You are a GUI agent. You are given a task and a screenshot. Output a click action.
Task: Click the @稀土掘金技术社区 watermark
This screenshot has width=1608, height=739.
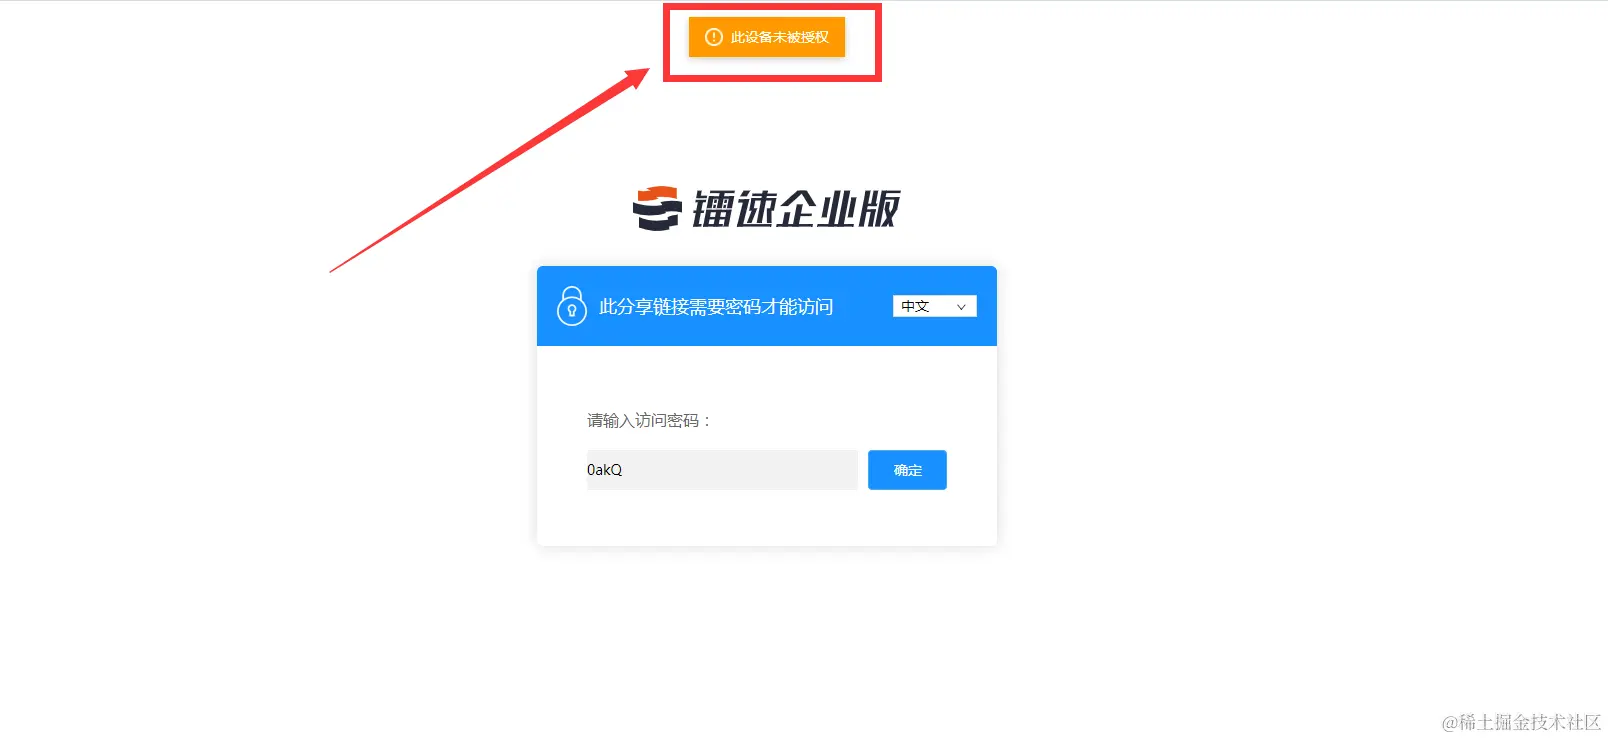pos(1521,722)
